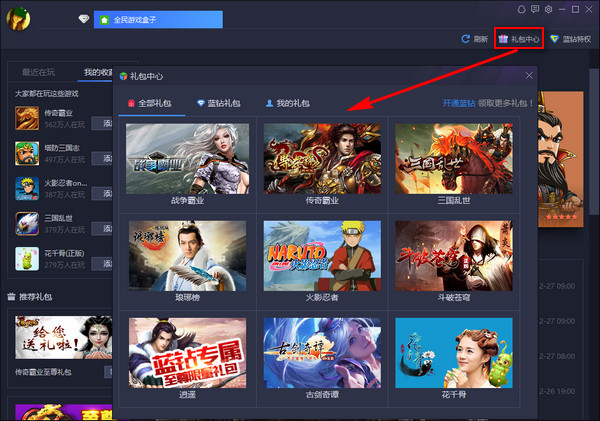
Task: Switch to the 蓝钻礼包 tab
Action: (218, 103)
